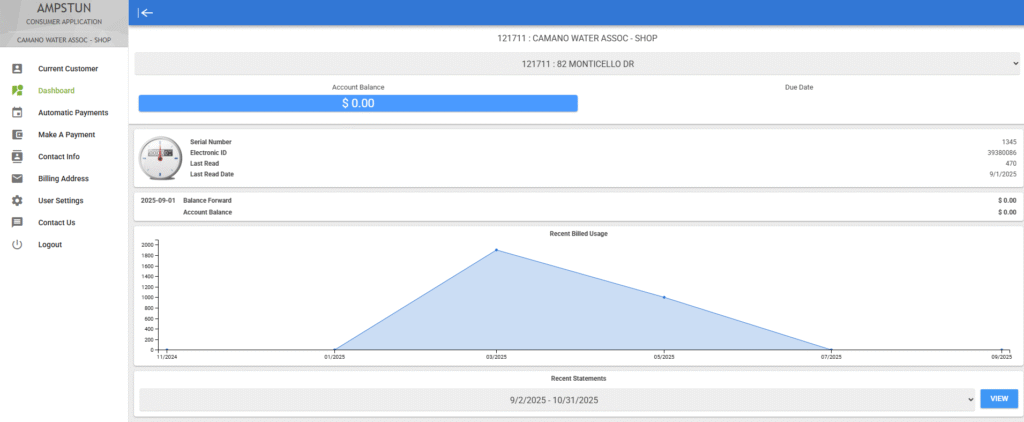This screenshot has height=422, width=1024.
Task: Expand the Recent Statements date range dropdown
Action: [x=557, y=400]
